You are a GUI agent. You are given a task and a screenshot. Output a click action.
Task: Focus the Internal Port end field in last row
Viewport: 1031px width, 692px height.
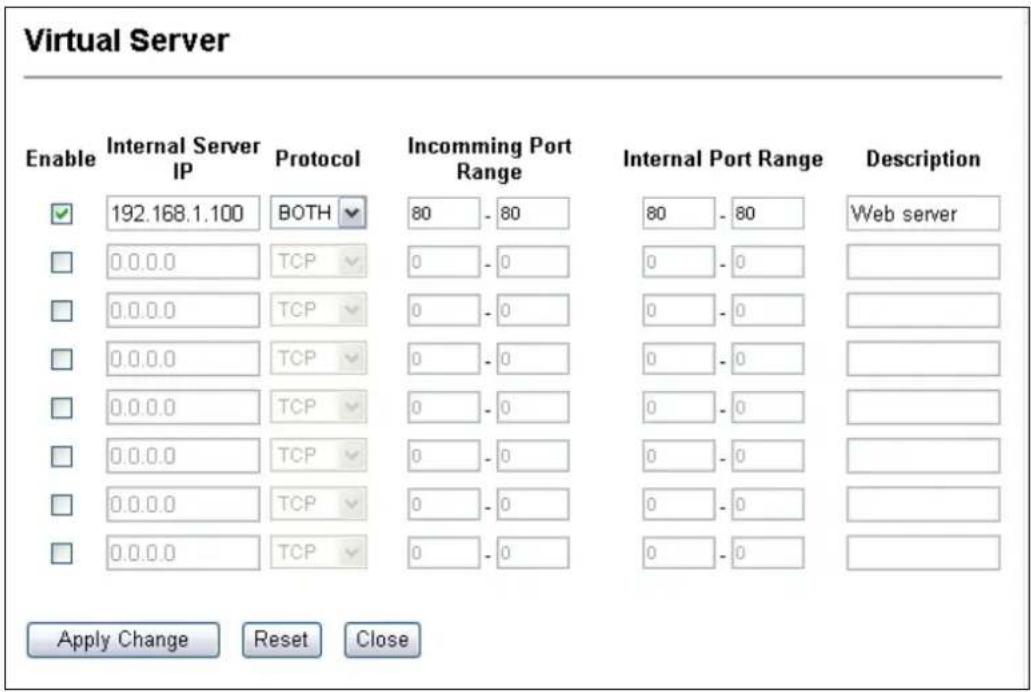coord(767,553)
